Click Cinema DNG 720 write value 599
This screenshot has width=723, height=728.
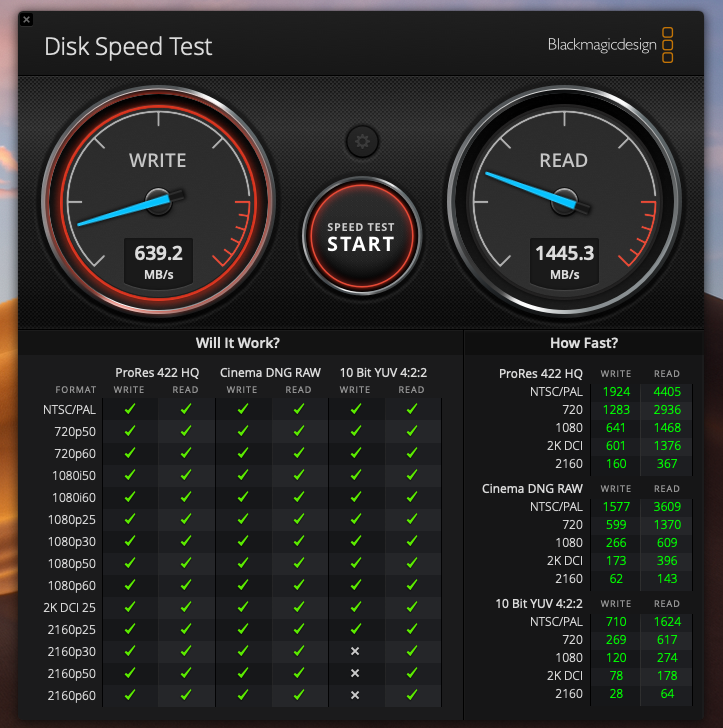(x=616, y=525)
